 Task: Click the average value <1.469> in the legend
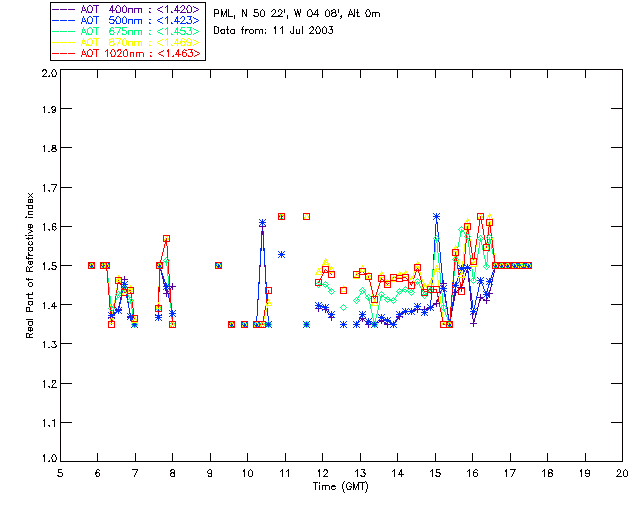click(178, 42)
